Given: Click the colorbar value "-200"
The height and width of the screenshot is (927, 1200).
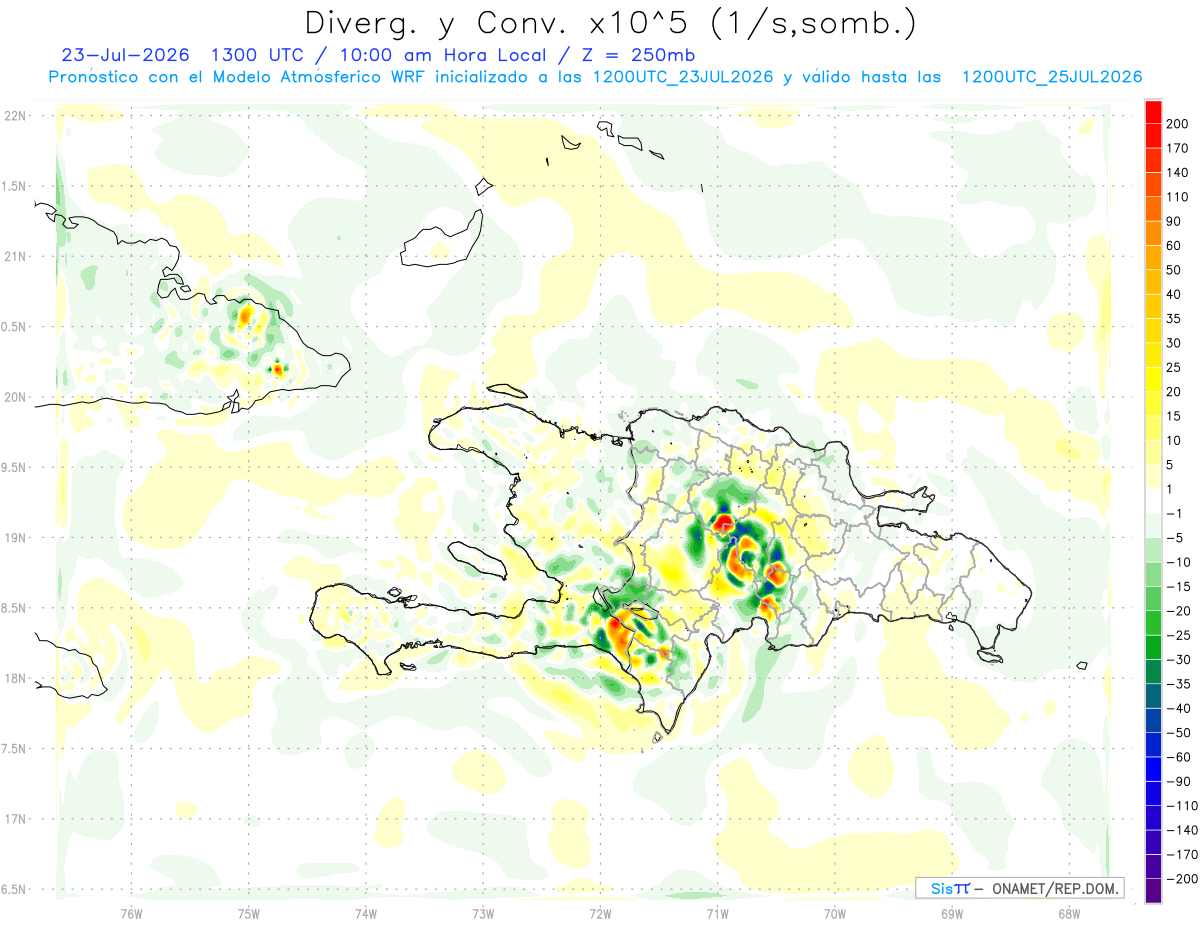Looking at the screenshot, I should click(1184, 880).
